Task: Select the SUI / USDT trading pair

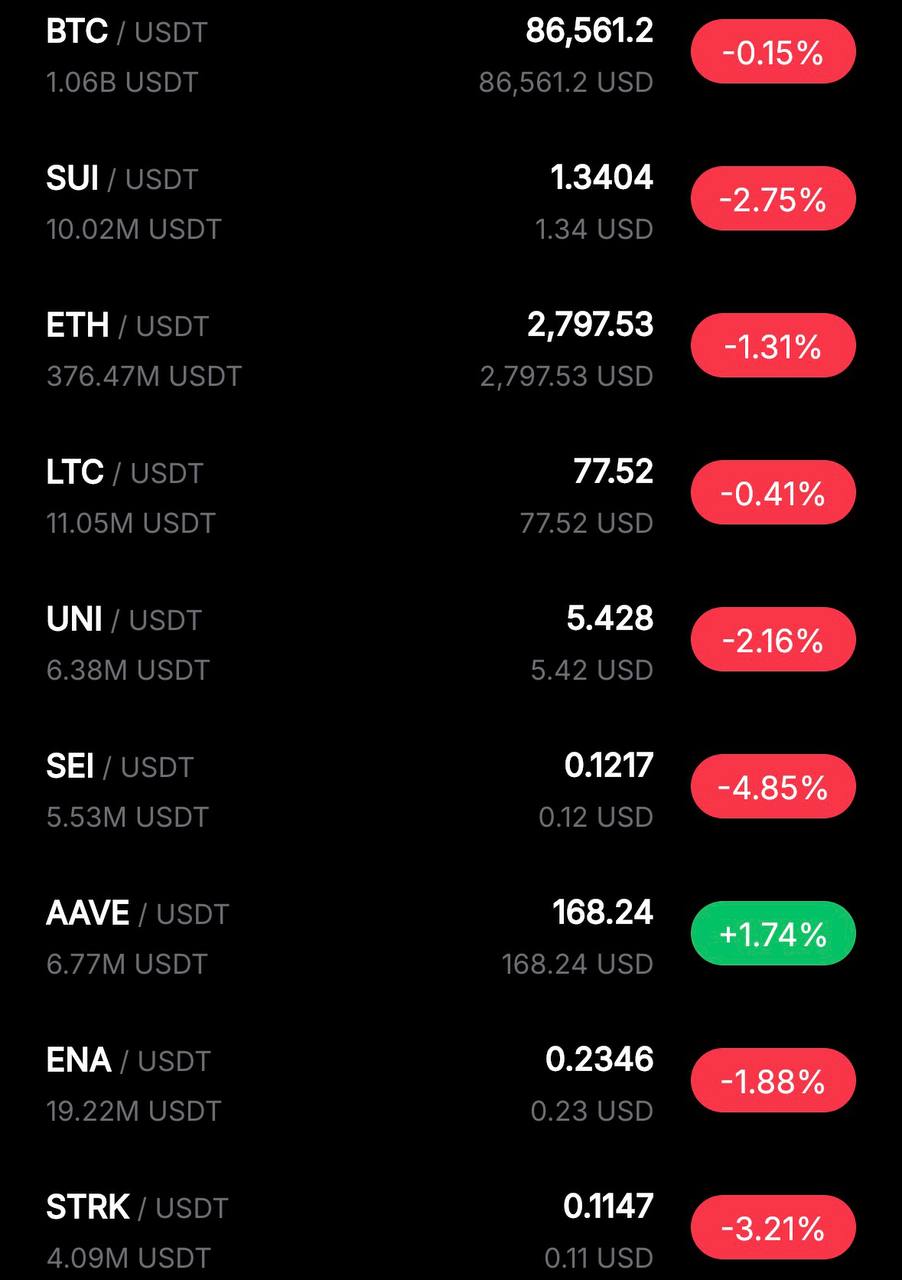Action: tap(122, 180)
